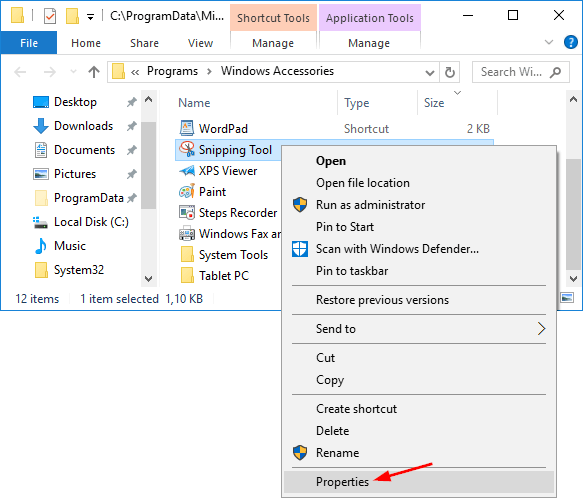Click the search magnifier icon

tap(555, 72)
